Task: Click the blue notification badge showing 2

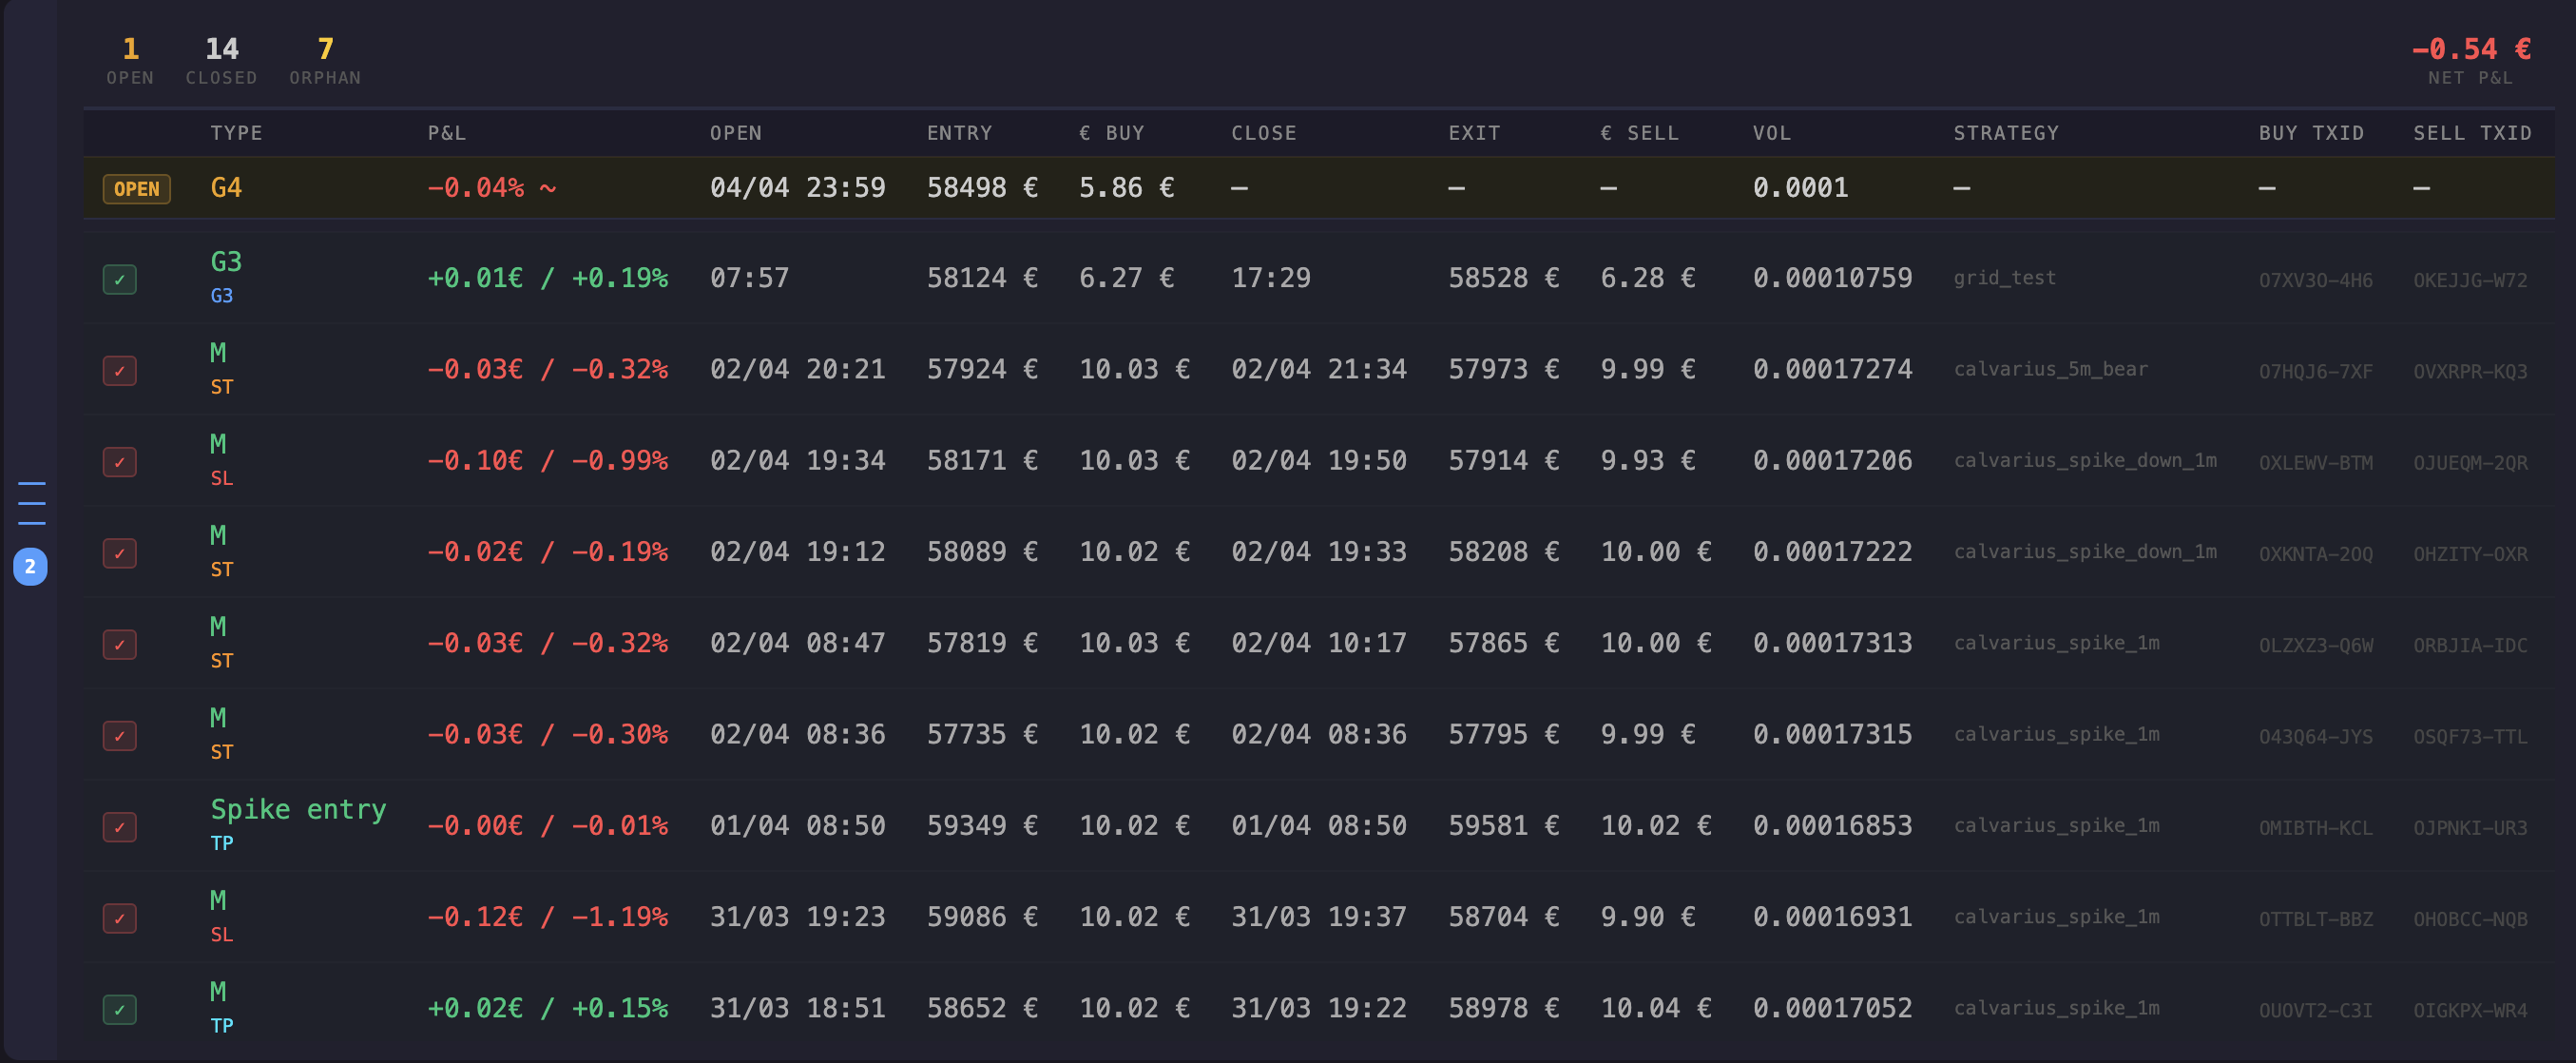Action: [29, 565]
